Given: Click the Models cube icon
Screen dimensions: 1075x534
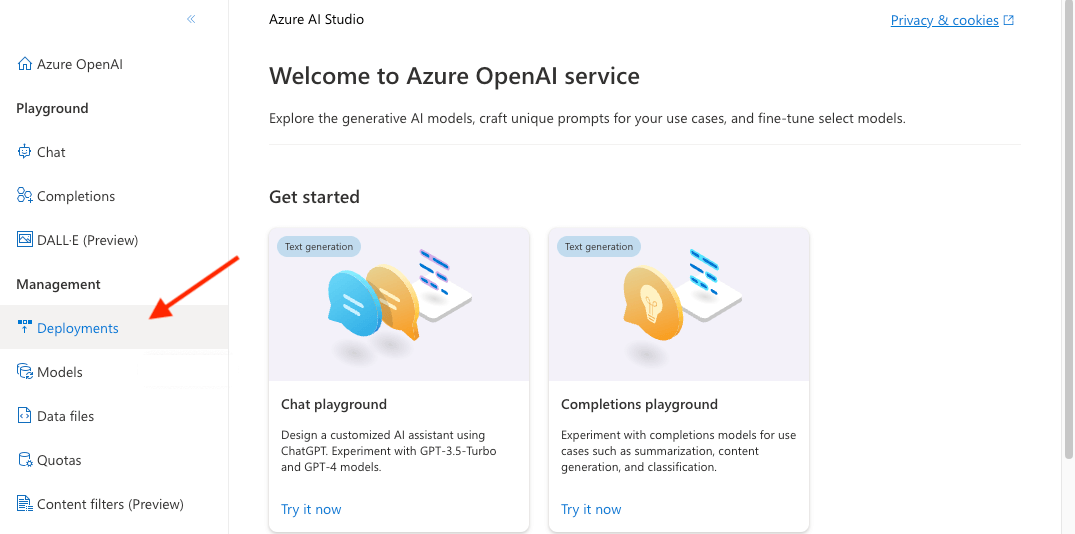Looking at the screenshot, I should [x=25, y=372].
